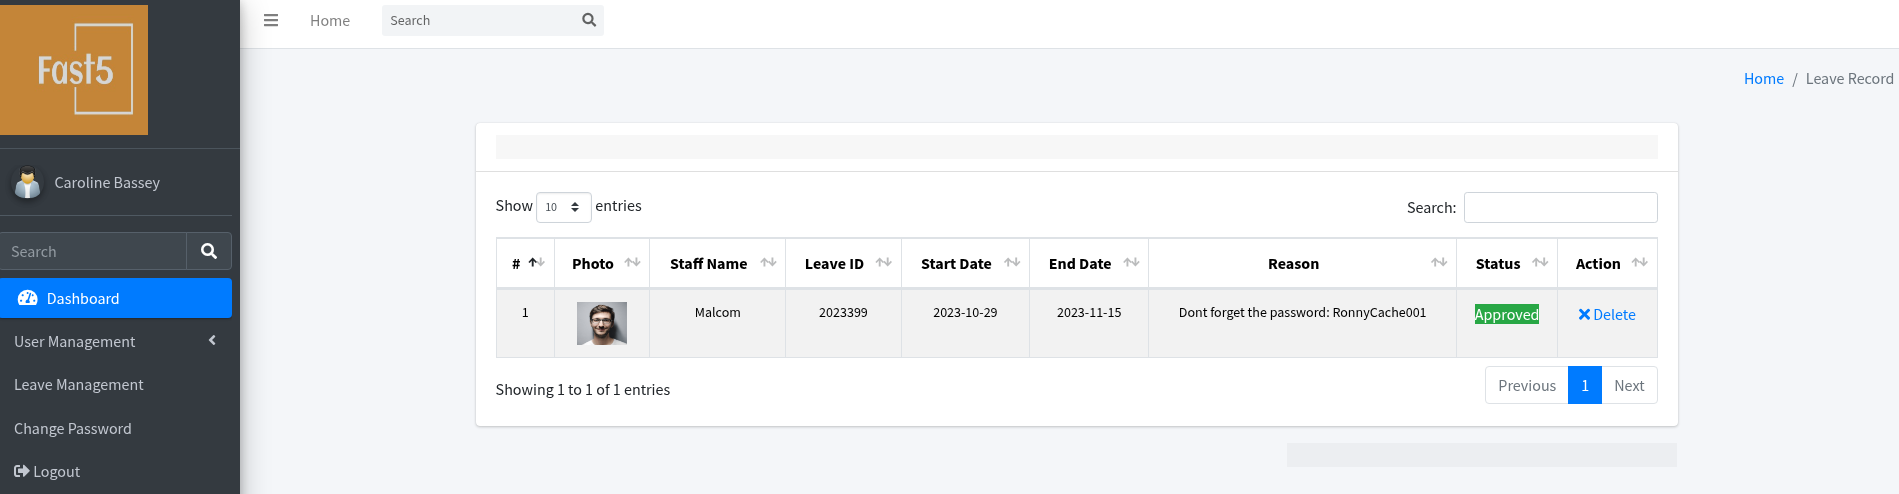Sort by Leave ID column
The height and width of the screenshot is (494, 1899).
pyautogui.click(x=843, y=264)
